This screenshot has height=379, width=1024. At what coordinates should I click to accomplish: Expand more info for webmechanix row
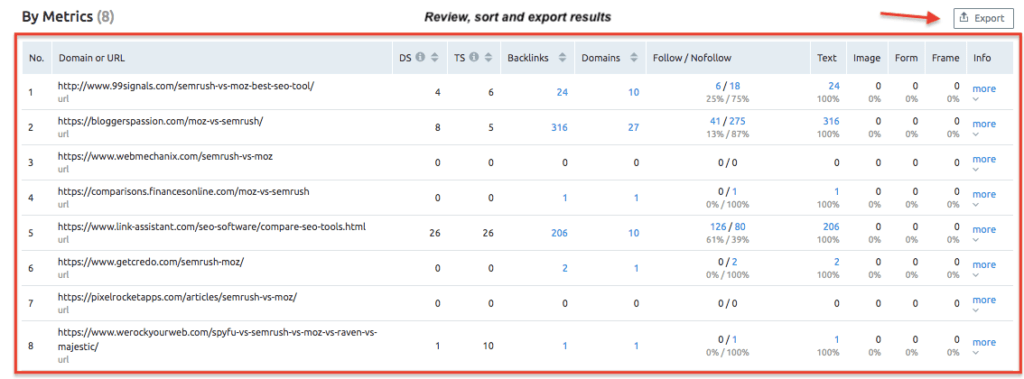click(x=984, y=159)
